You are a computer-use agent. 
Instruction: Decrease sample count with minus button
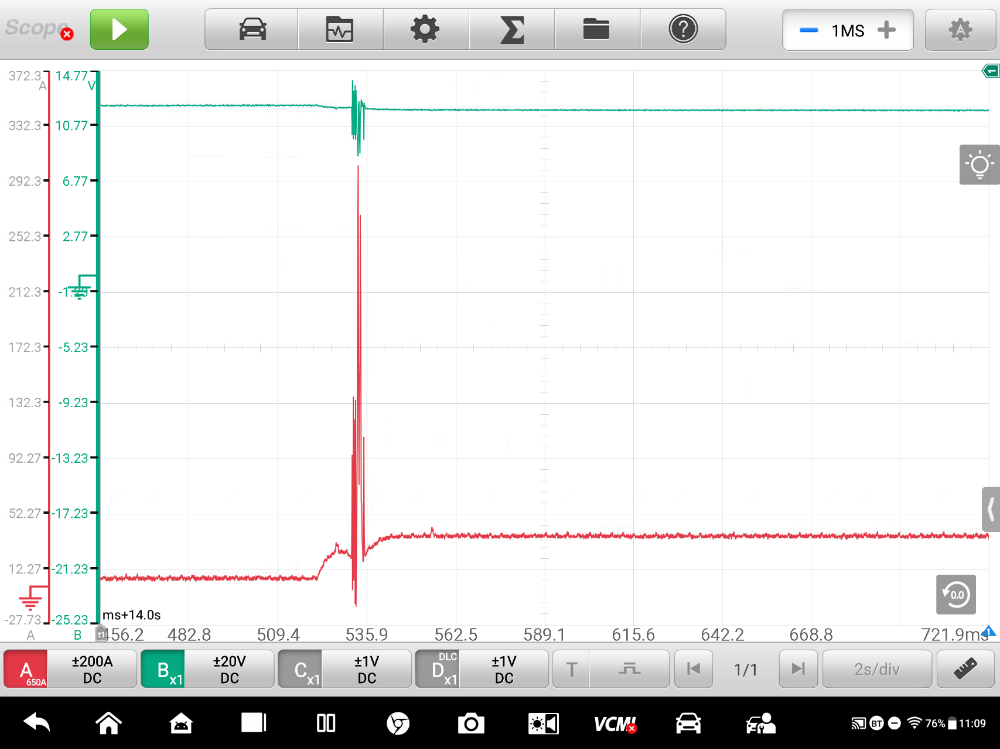click(808, 30)
